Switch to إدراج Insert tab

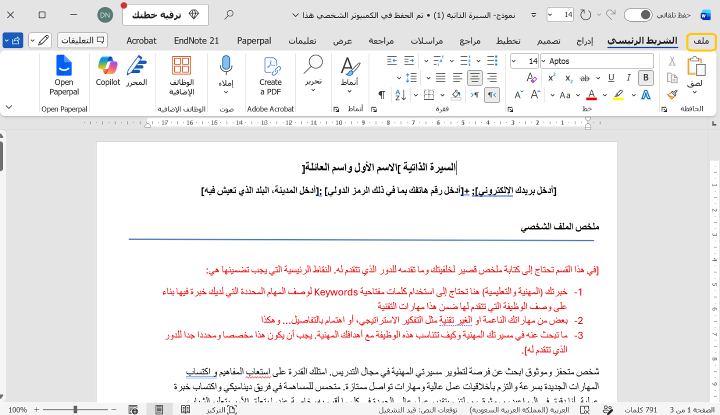(585, 41)
